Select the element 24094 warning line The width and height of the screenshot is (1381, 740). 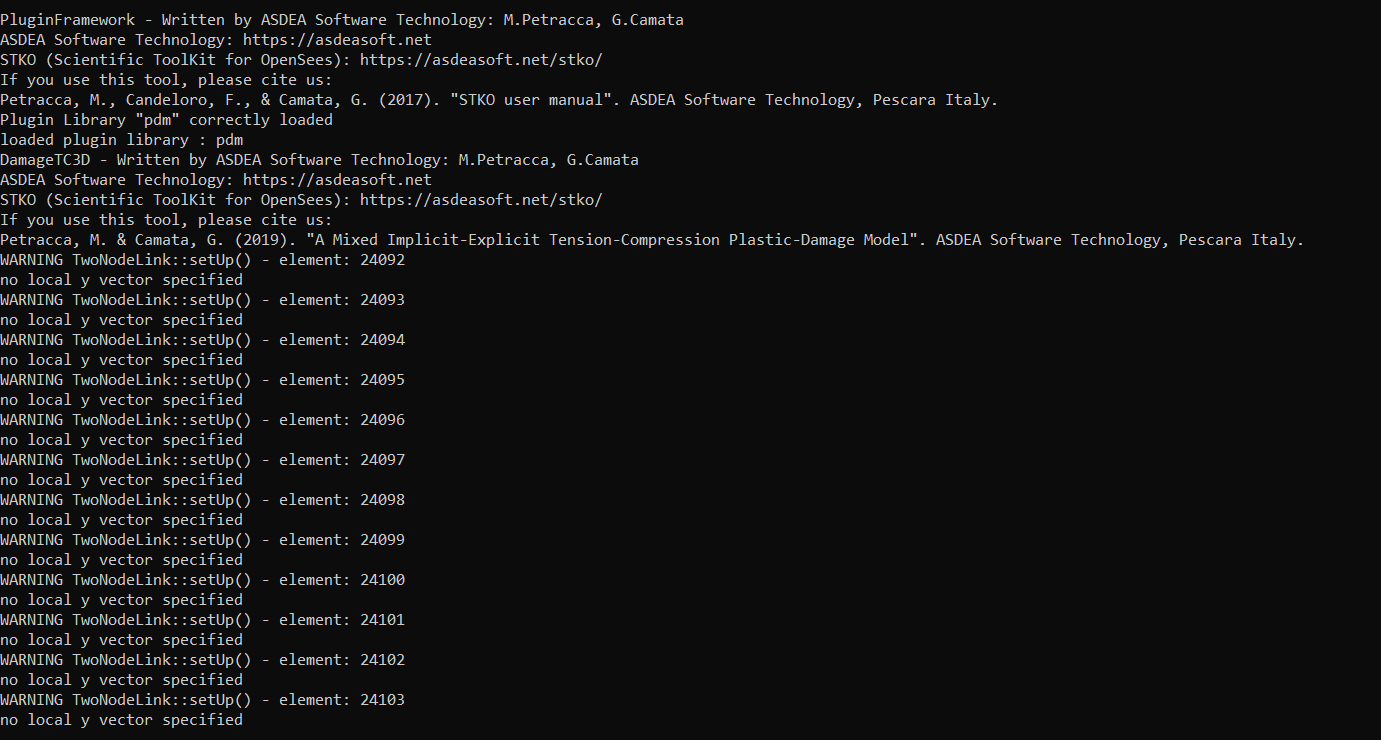203,340
